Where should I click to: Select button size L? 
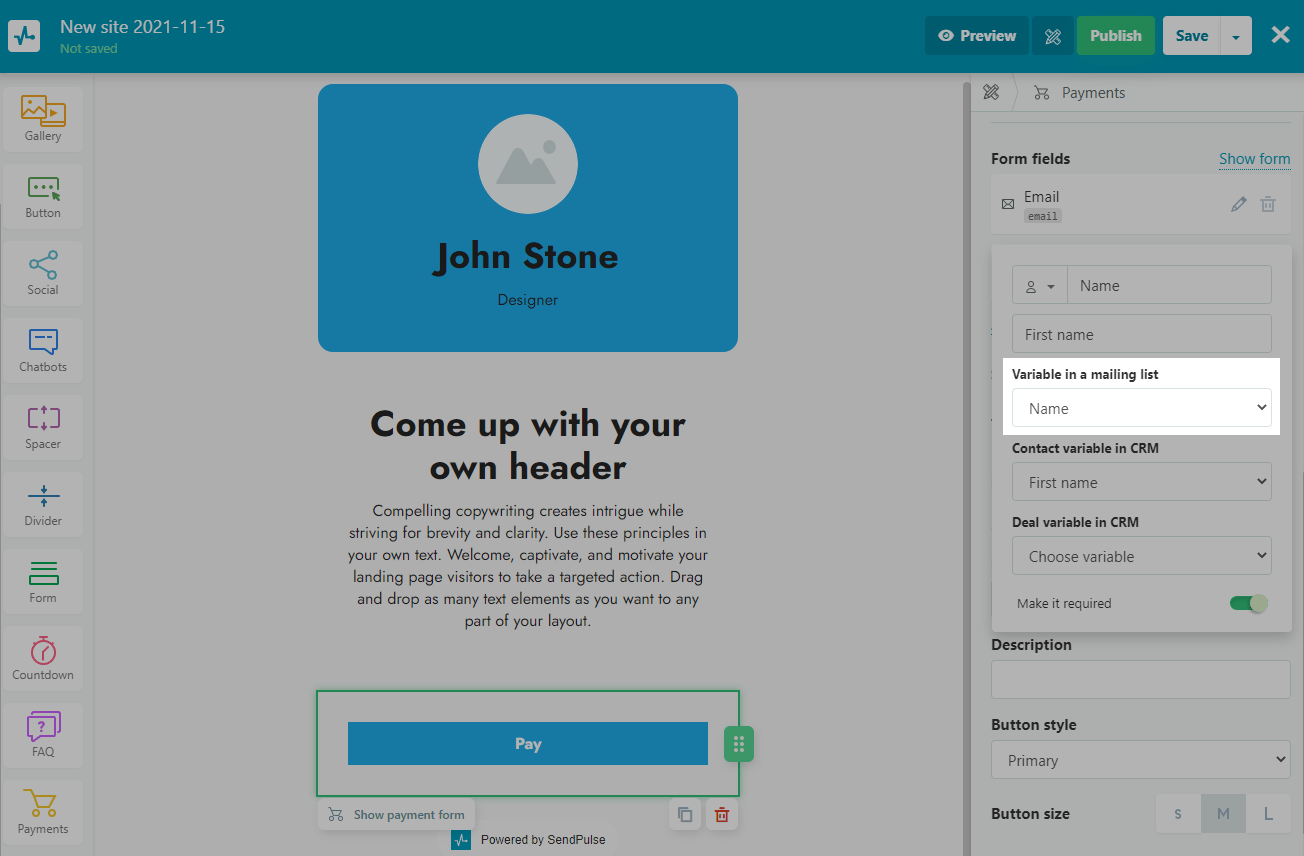[x=1268, y=814]
